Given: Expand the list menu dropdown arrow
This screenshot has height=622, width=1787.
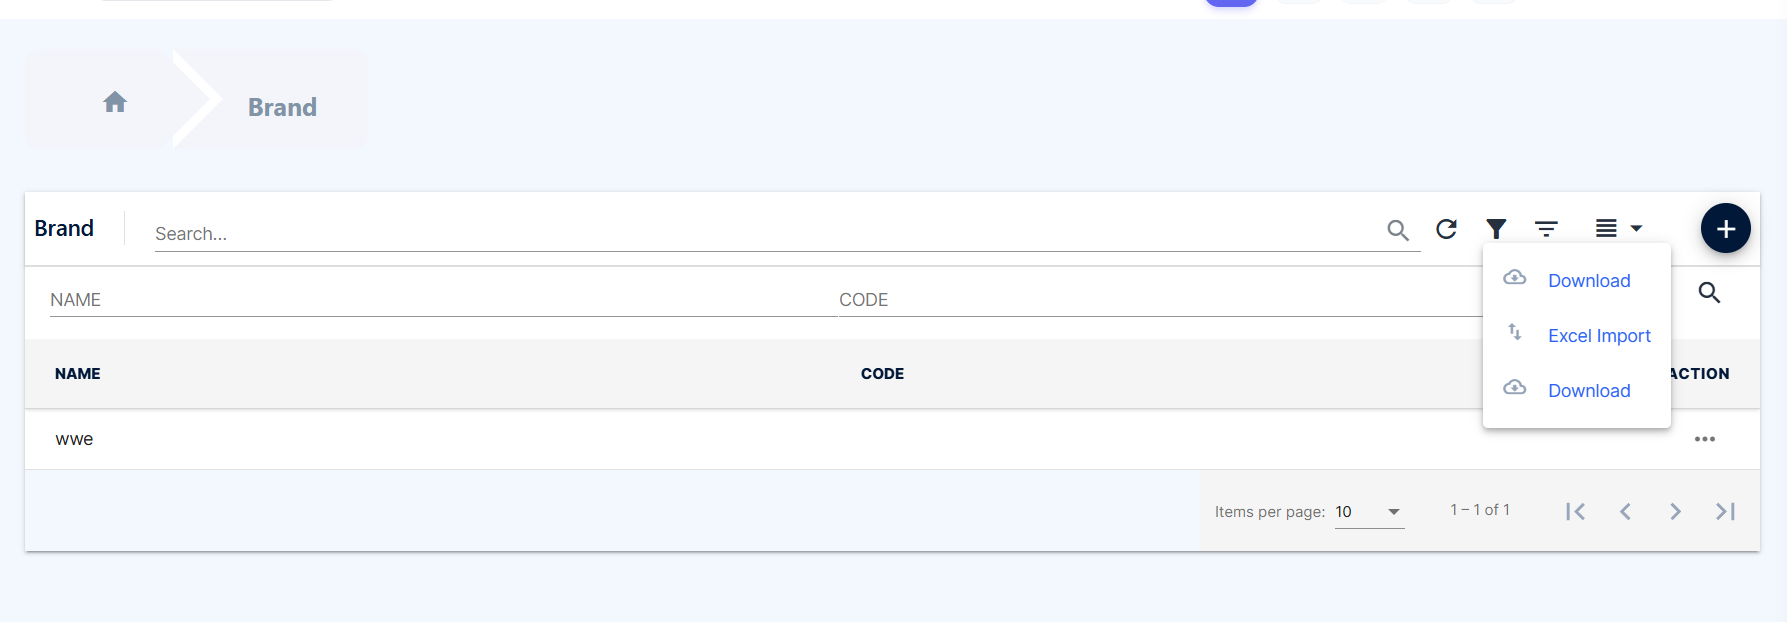Looking at the screenshot, I should coord(1636,229).
